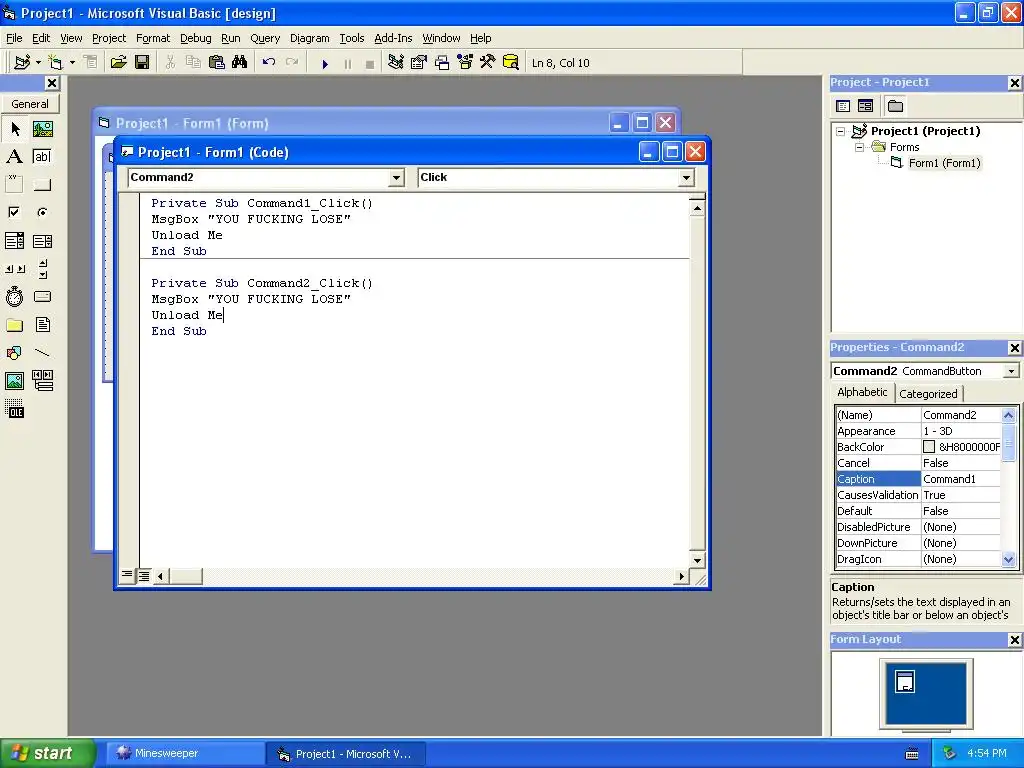
Task: Click the BackColor color swatch in Properties
Action: [x=929, y=447]
